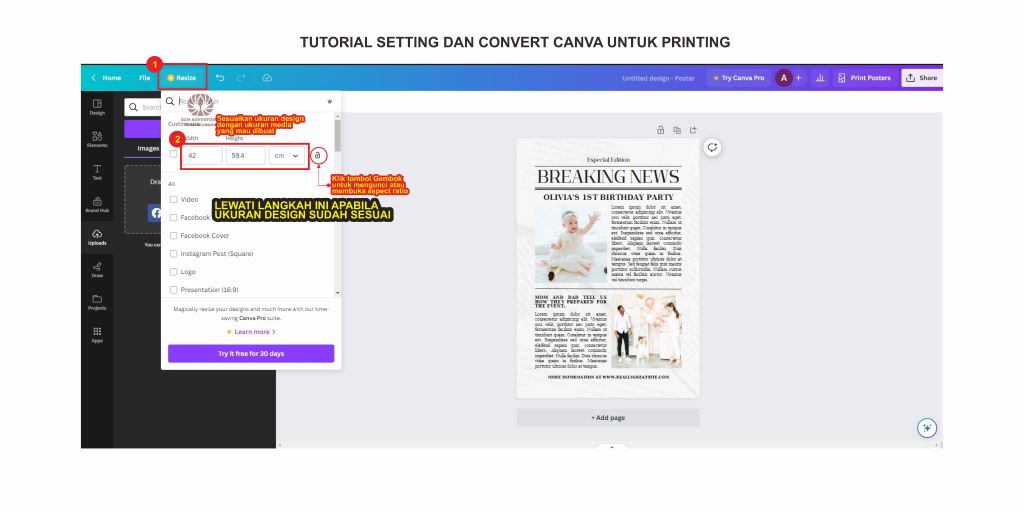Click Try Canva Pro button
The width and height of the screenshot is (1024, 512).
739,78
